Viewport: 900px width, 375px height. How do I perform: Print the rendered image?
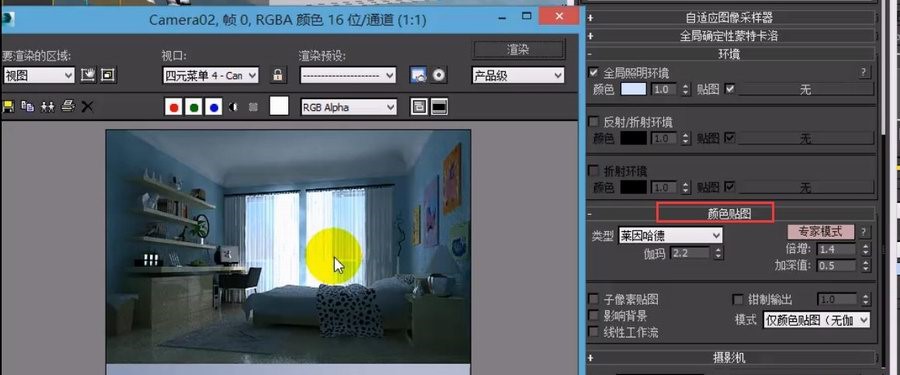click(68, 106)
